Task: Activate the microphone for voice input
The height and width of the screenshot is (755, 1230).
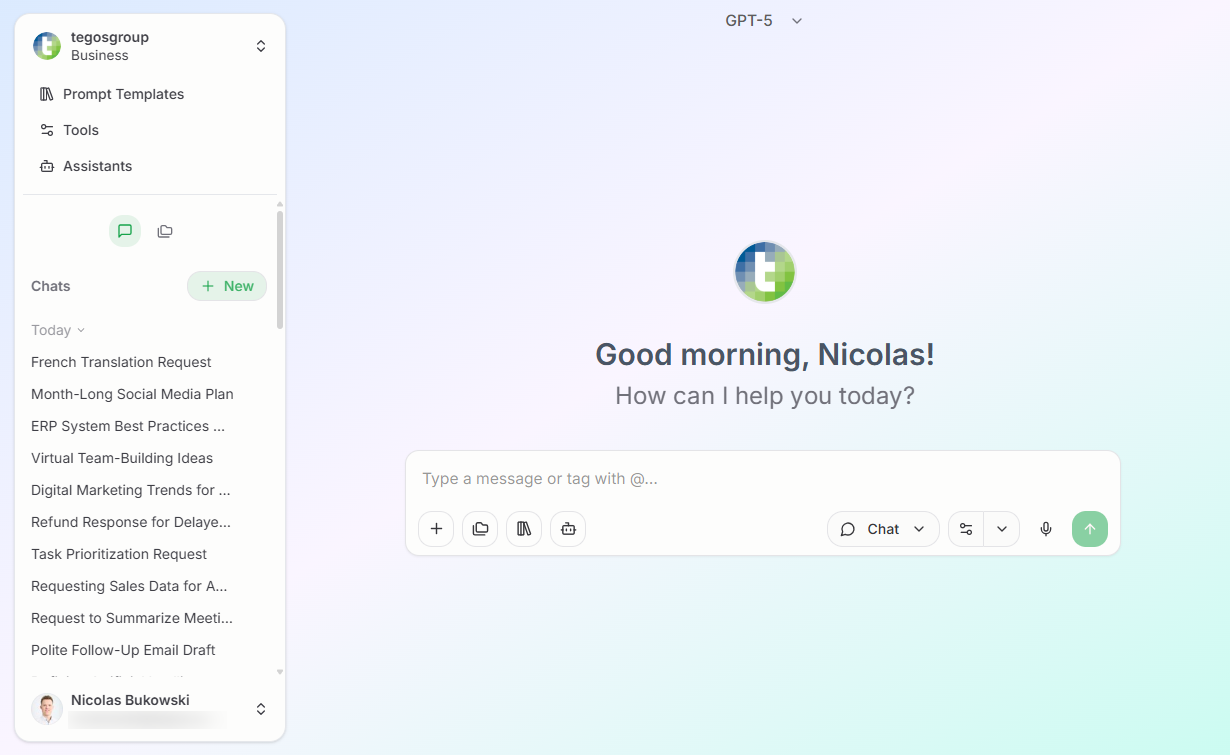Action: [x=1045, y=529]
